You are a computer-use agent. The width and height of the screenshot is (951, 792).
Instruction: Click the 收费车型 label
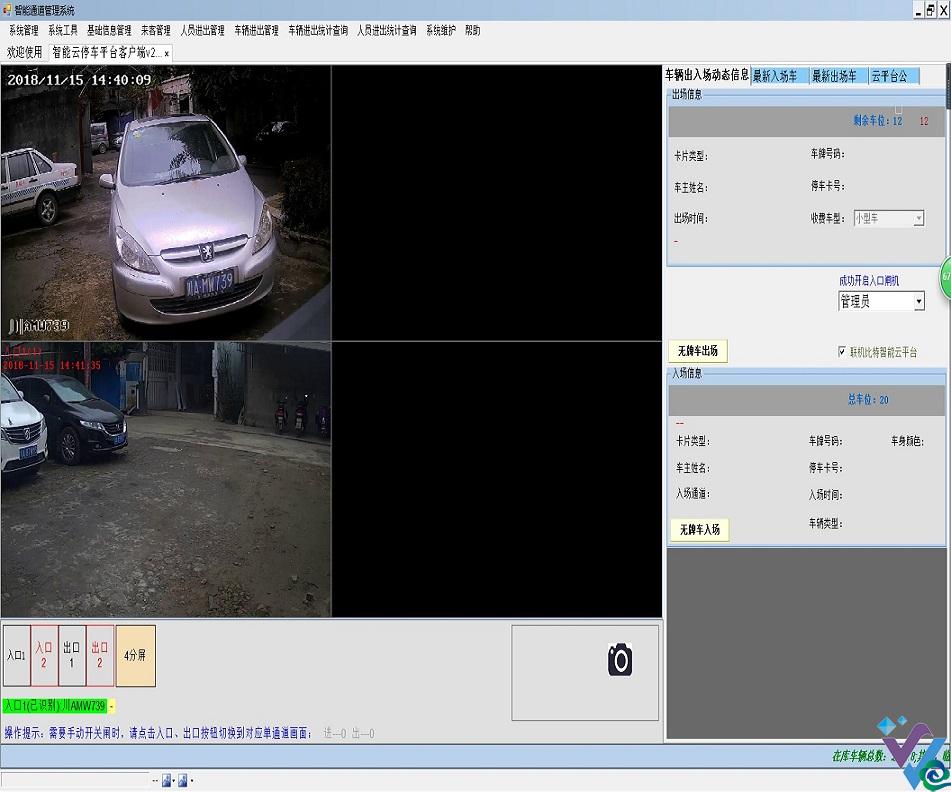pyautogui.click(x=828, y=218)
